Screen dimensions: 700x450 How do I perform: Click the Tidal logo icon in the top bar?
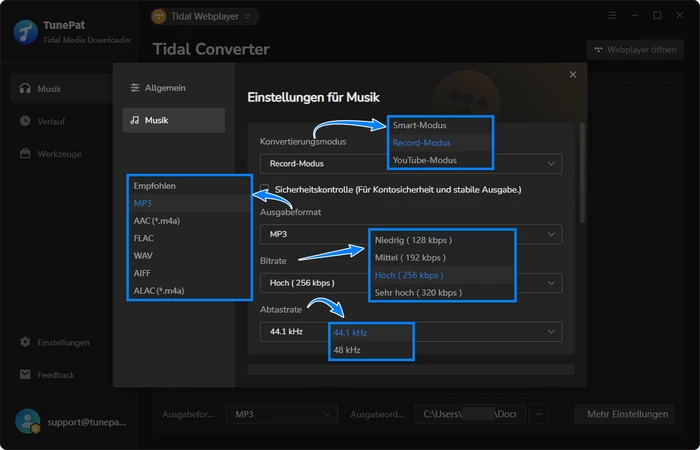(158, 17)
